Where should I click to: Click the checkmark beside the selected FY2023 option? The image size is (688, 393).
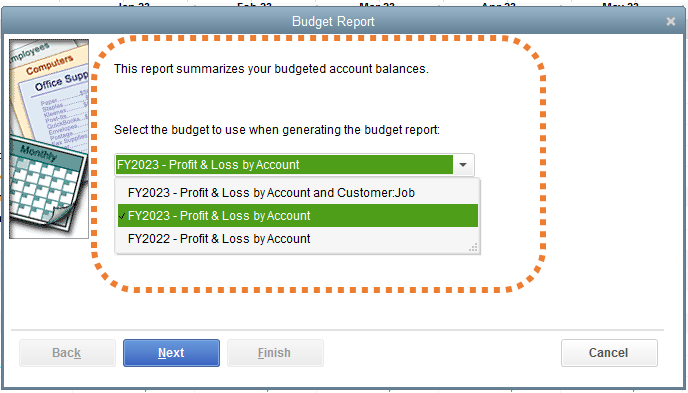coord(122,216)
